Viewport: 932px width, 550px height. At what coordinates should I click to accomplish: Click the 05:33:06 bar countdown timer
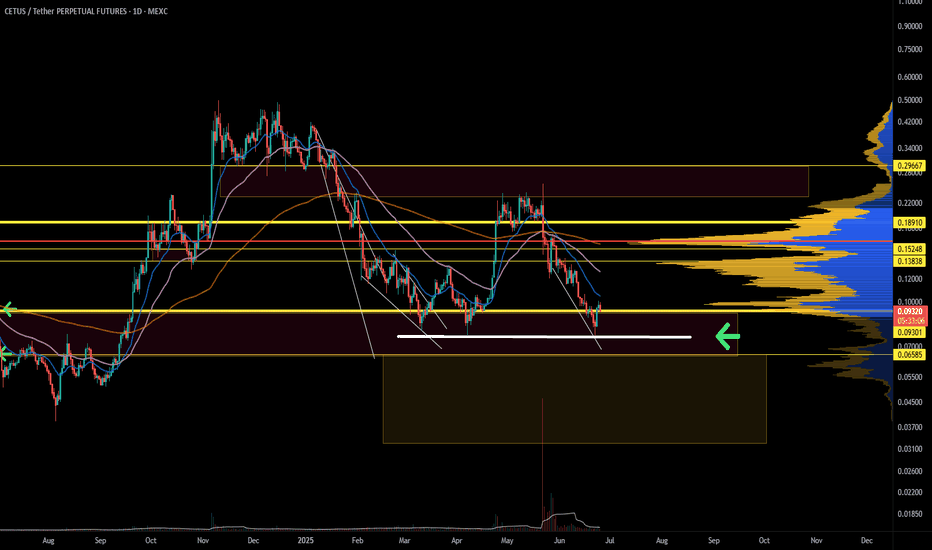click(909, 320)
